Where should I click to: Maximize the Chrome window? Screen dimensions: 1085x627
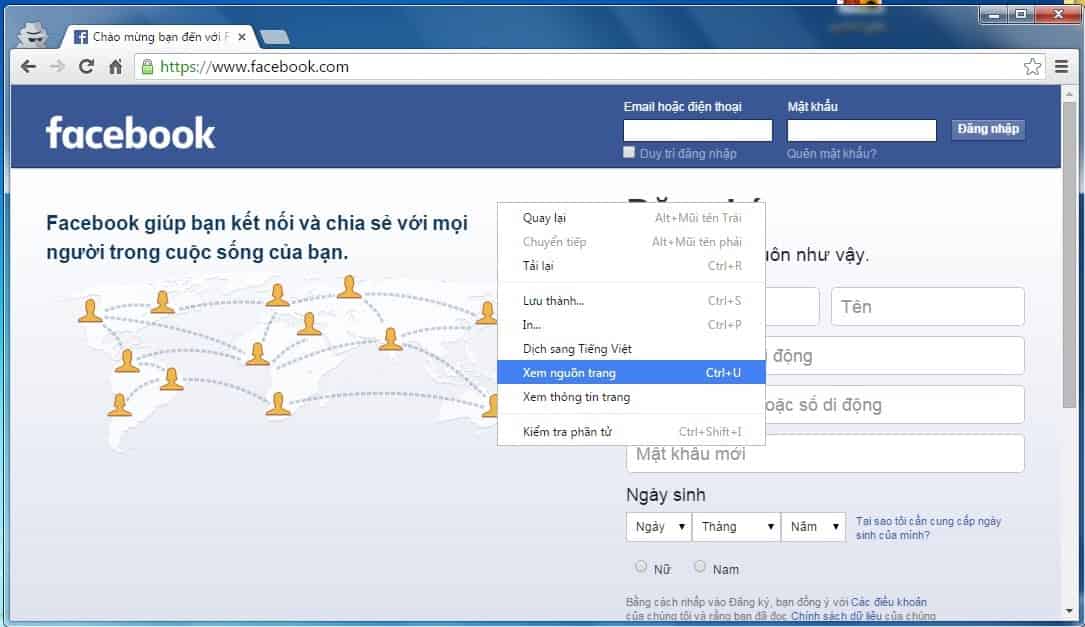coord(1020,15)
